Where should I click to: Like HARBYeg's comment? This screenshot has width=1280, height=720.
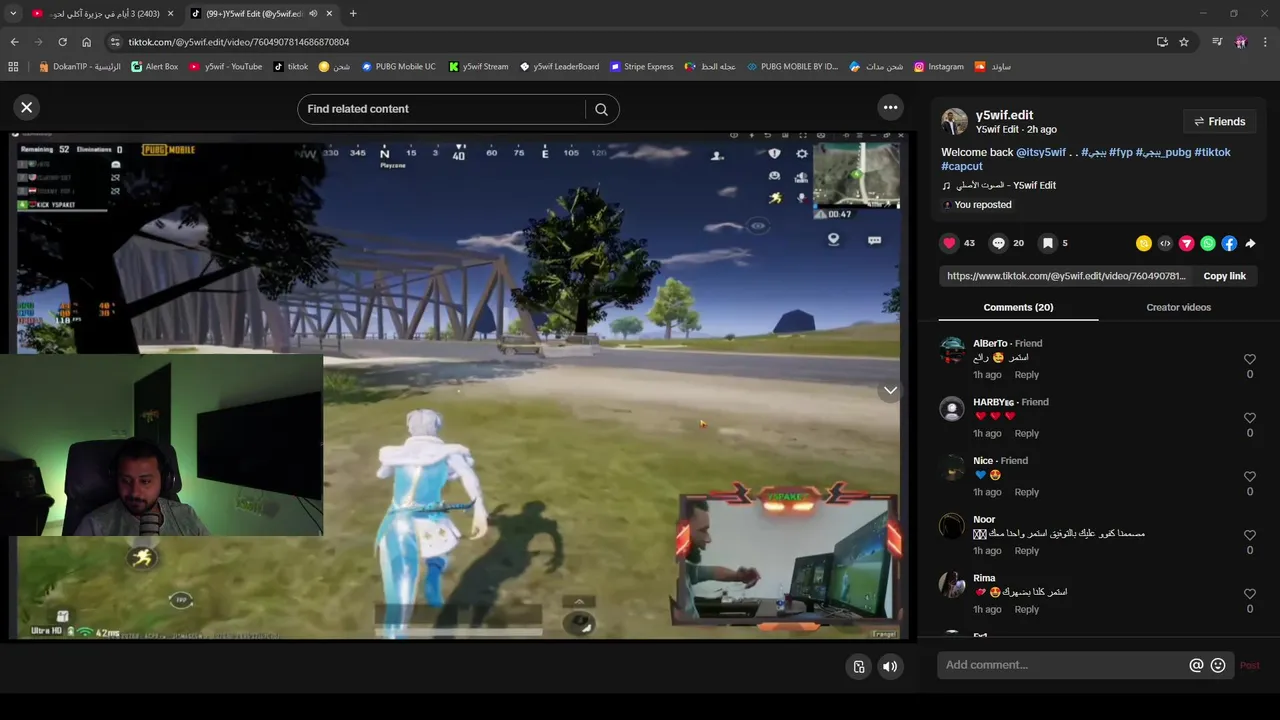1249,418
